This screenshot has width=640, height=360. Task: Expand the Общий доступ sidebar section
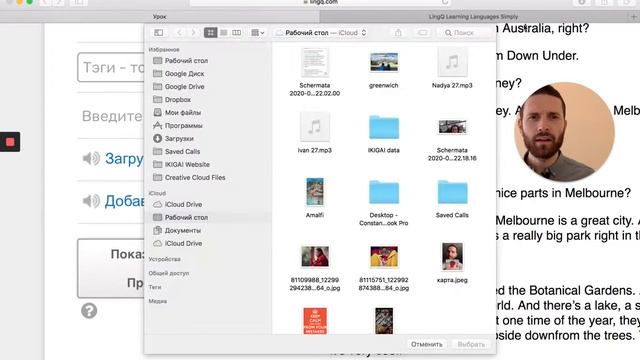tap(169, 273)
